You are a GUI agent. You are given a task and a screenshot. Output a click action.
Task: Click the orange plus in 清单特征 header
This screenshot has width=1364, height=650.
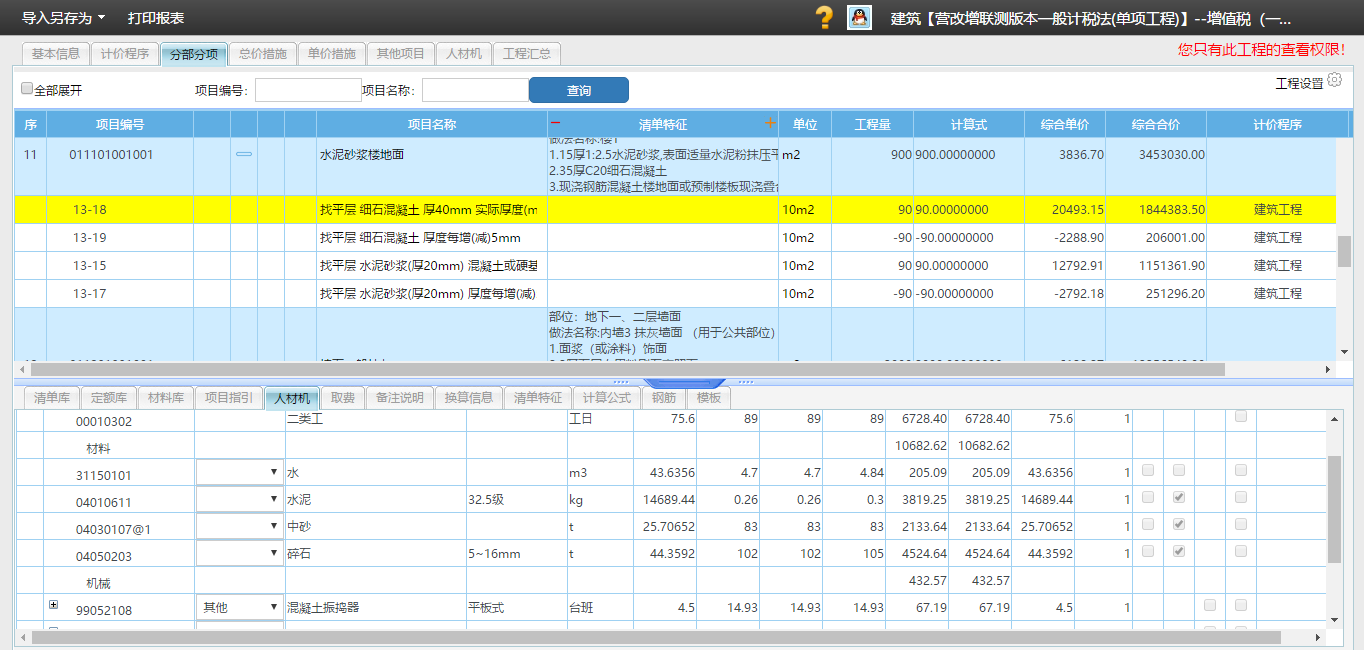point(770,124)
